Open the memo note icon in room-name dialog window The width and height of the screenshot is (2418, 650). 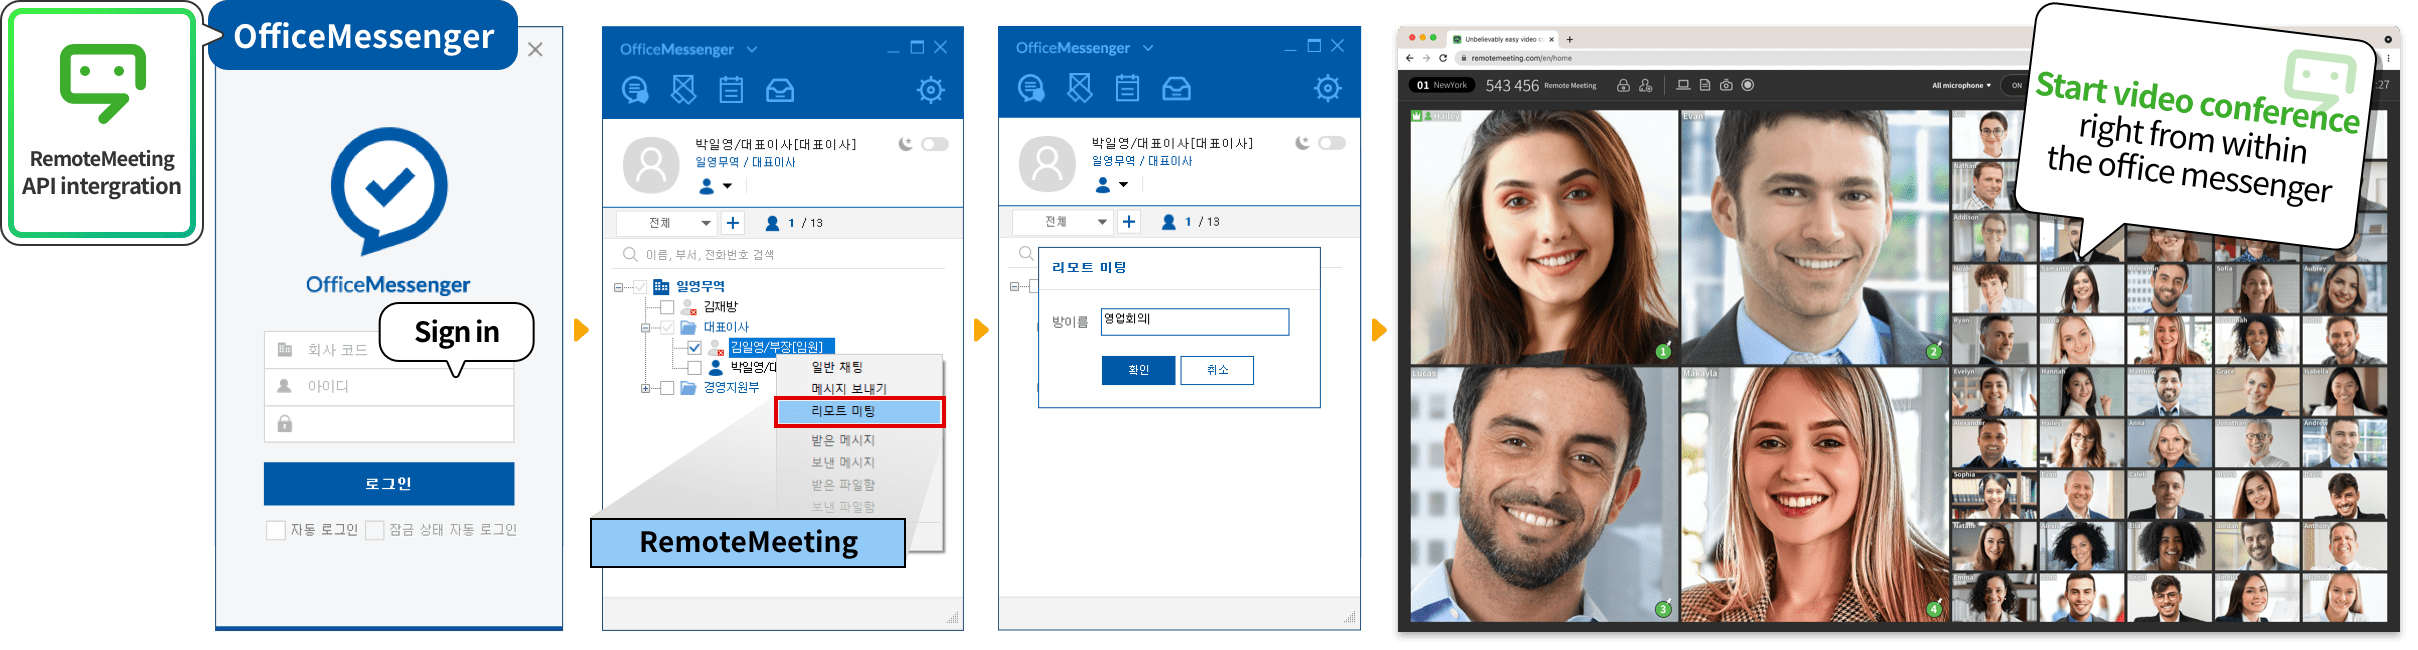click(x=1079, y=89)
